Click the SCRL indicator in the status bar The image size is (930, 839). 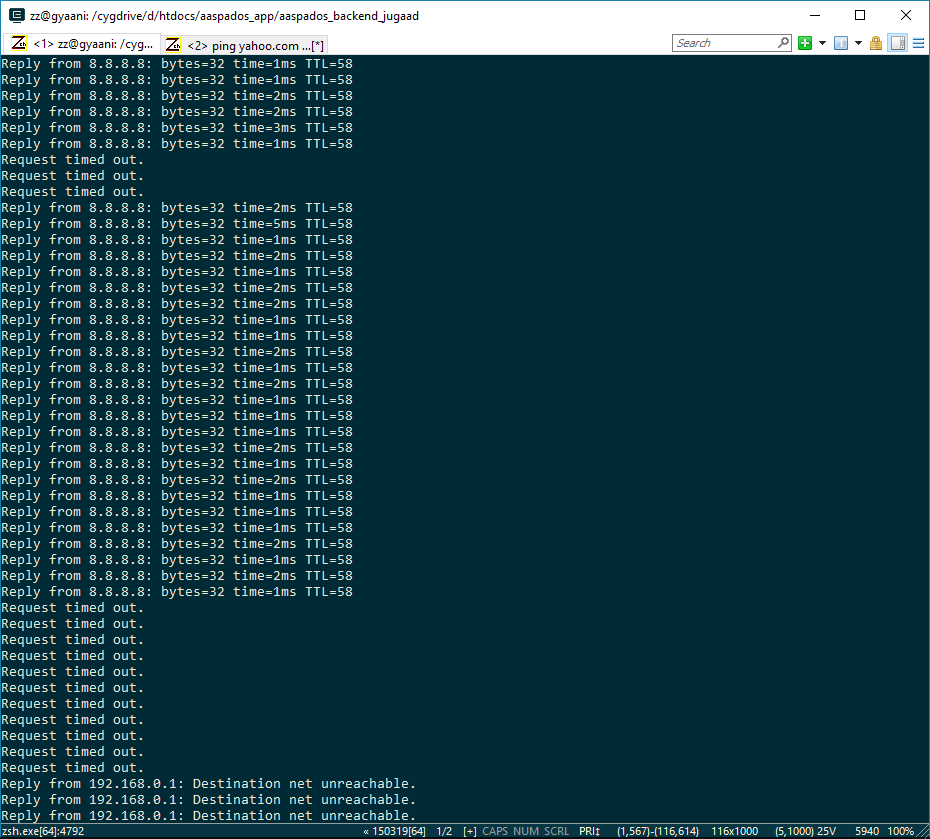[x=556, y=831]
